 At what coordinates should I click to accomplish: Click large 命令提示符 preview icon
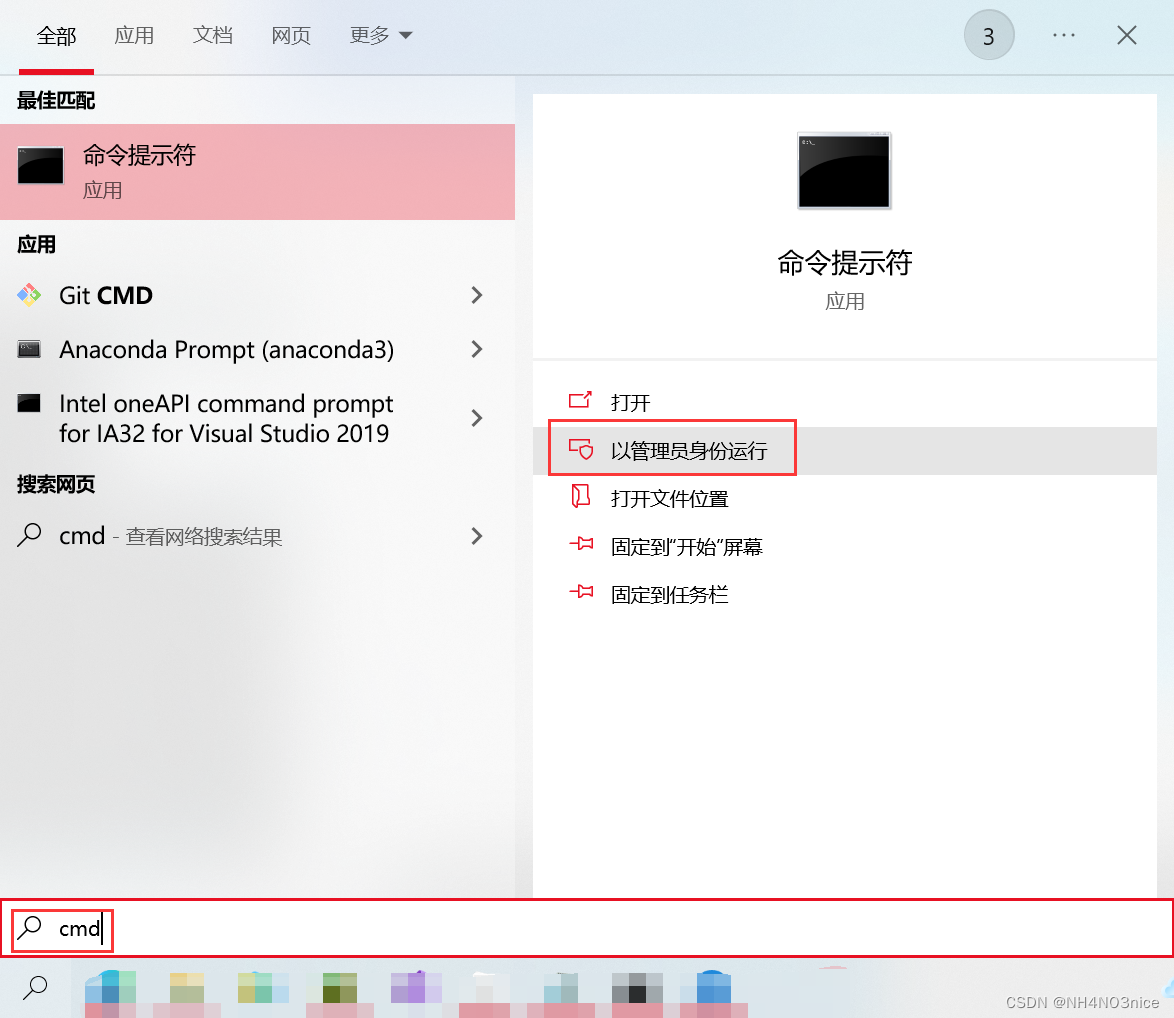point(845,171)
